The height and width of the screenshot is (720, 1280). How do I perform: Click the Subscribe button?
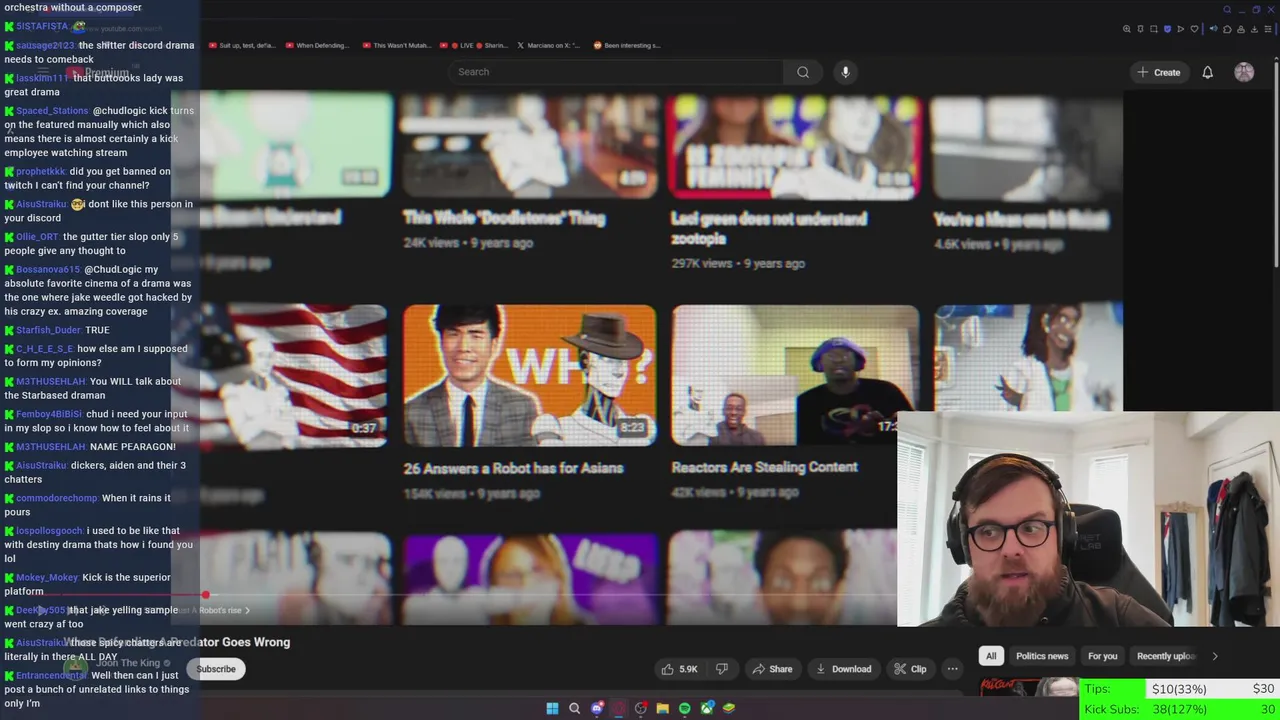point(215,669)
